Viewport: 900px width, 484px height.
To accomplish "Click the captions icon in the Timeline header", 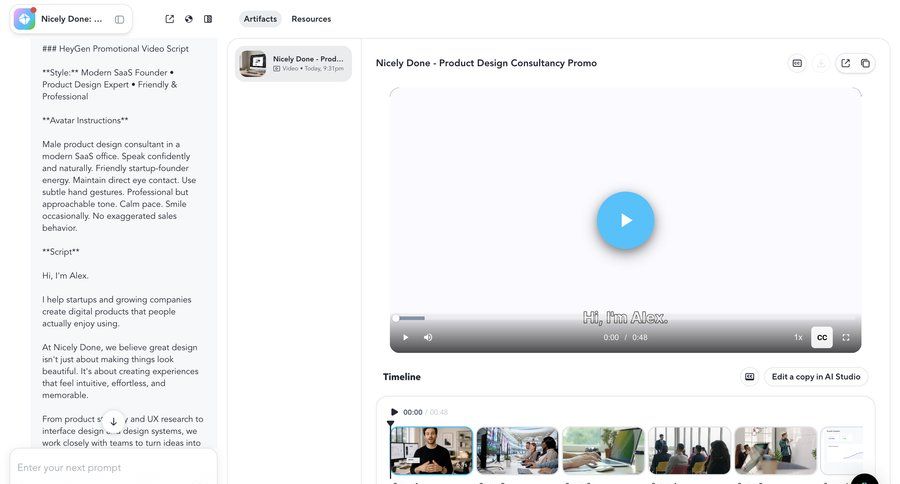I will [750, 377].
